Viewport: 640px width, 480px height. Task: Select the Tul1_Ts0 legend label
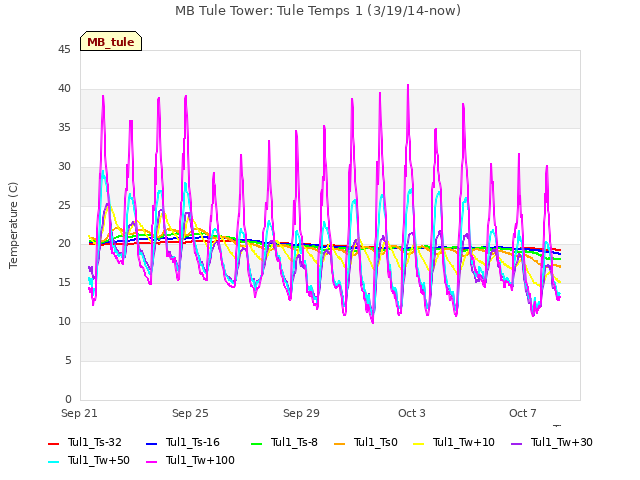click(376, 442)
